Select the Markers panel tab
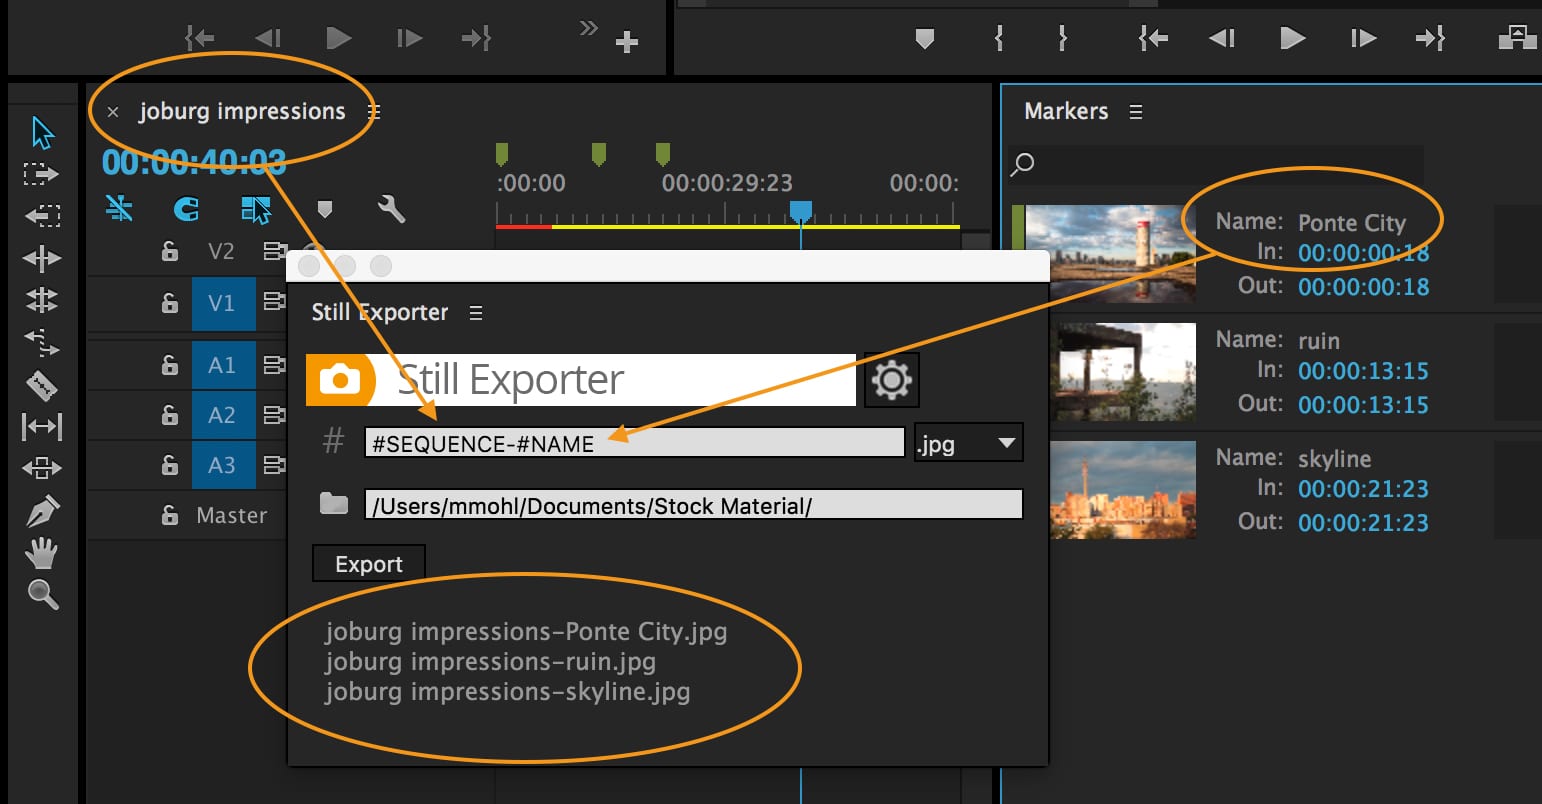The image size is (1542, 804). click(1066, 111)
